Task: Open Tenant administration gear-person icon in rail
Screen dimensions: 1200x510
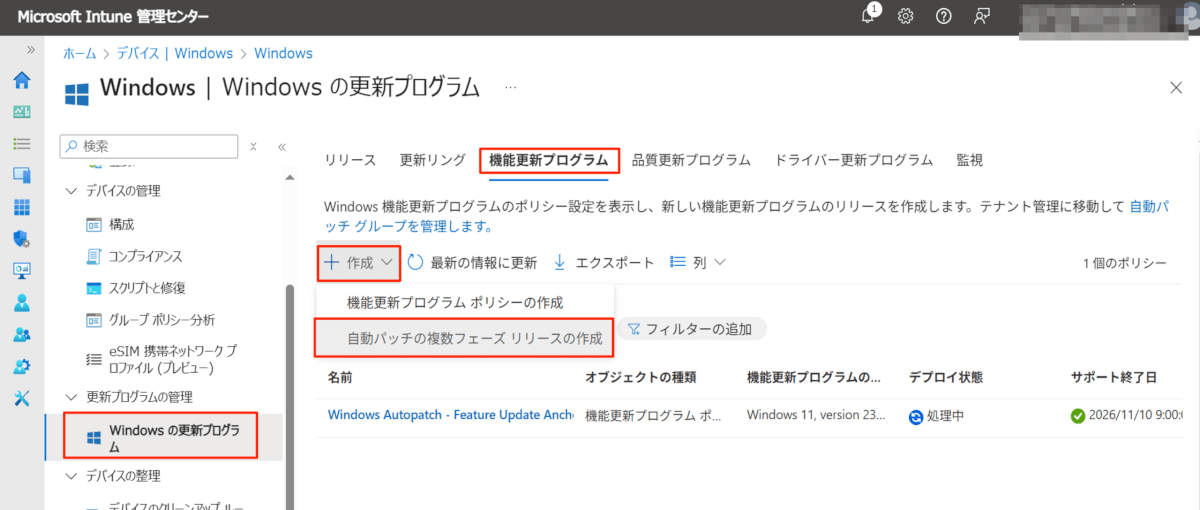Action: coord(21,366)
